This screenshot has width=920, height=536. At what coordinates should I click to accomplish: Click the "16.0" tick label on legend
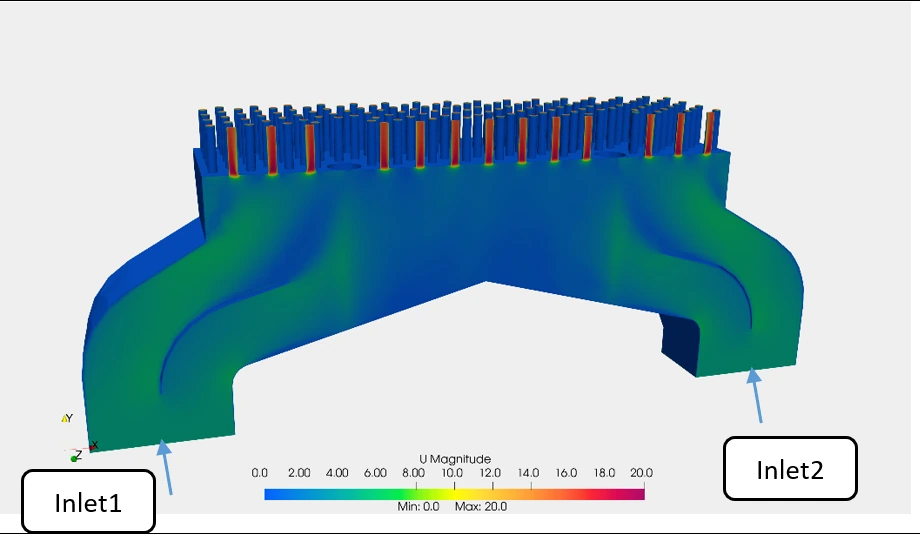[x=566, y=473]
